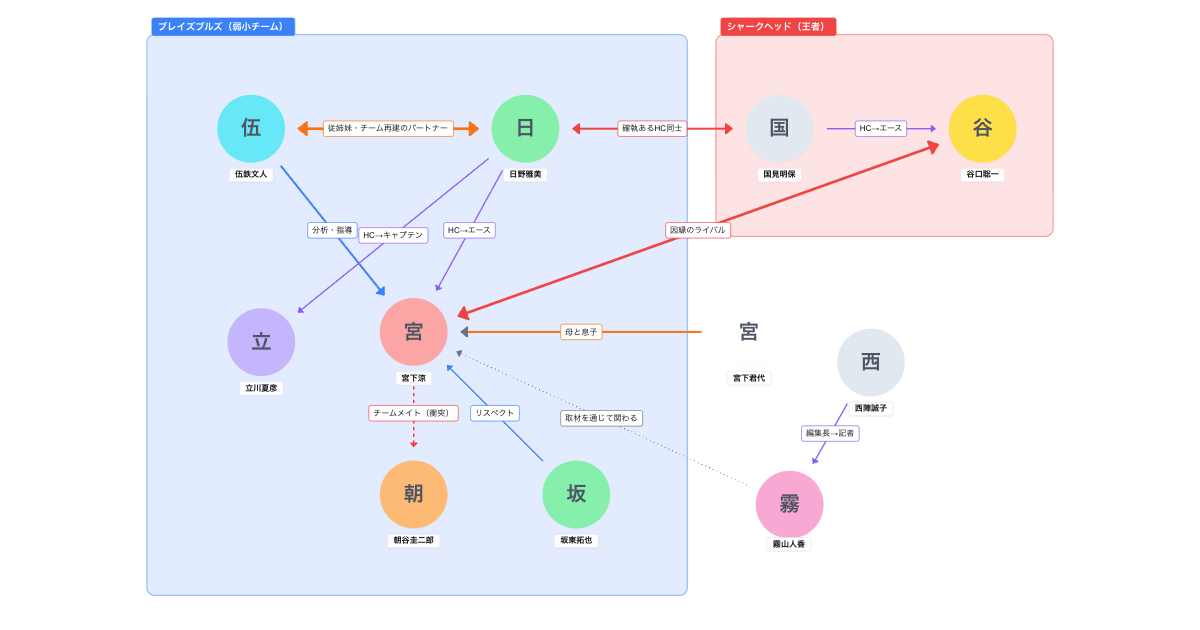The image size is (1200, 630).
Task: Click the 確執あるHC同士 edge label
Action: point(652,128)
